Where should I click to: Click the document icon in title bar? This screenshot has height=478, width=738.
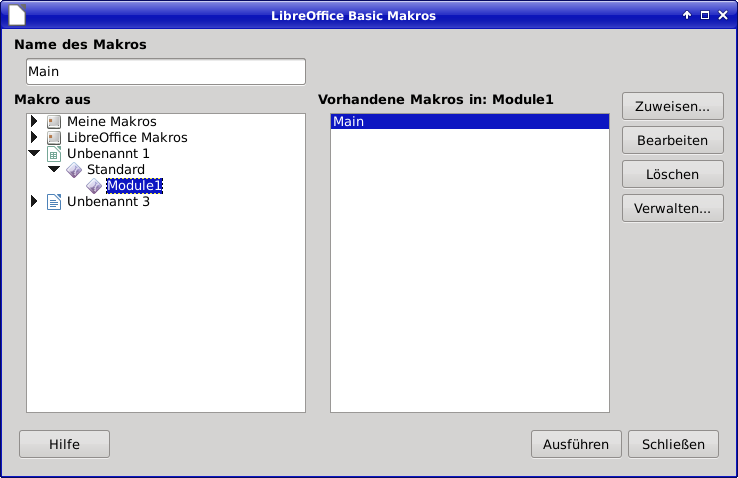tap(16, 15)
